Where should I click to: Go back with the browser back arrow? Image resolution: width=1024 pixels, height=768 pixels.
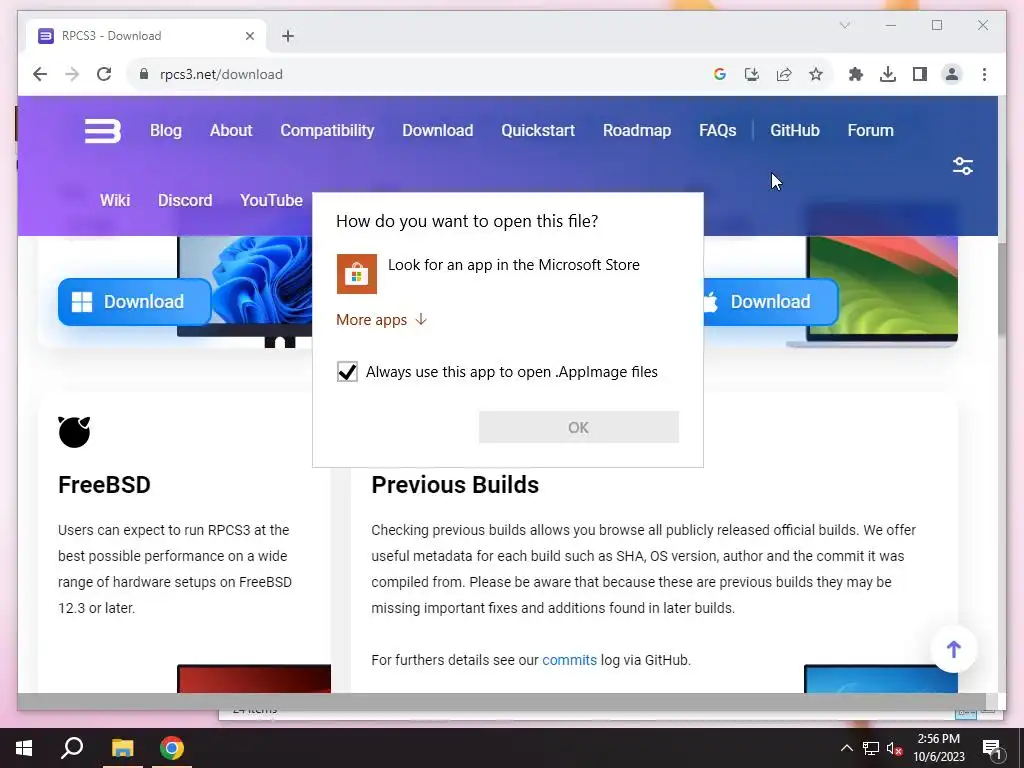coord(40,74)
